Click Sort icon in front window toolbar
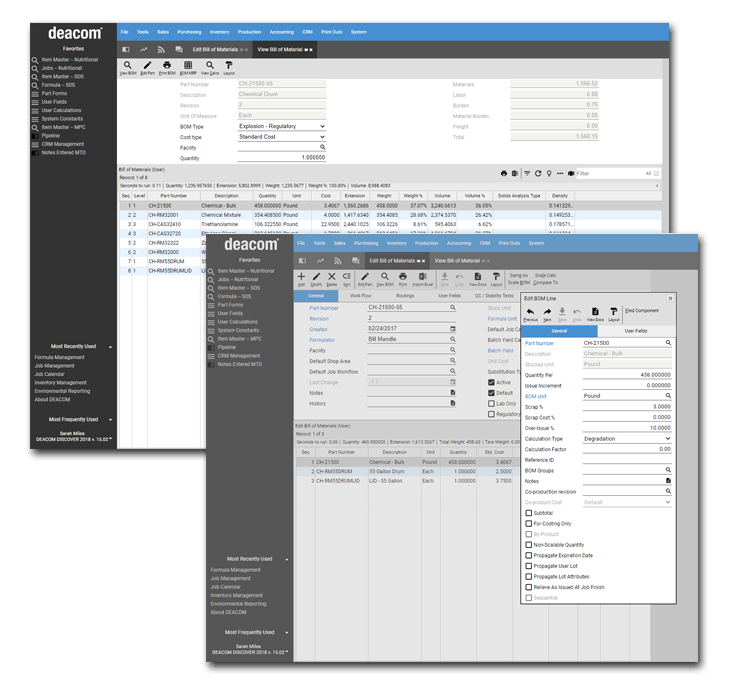 (x=346, y=278)
